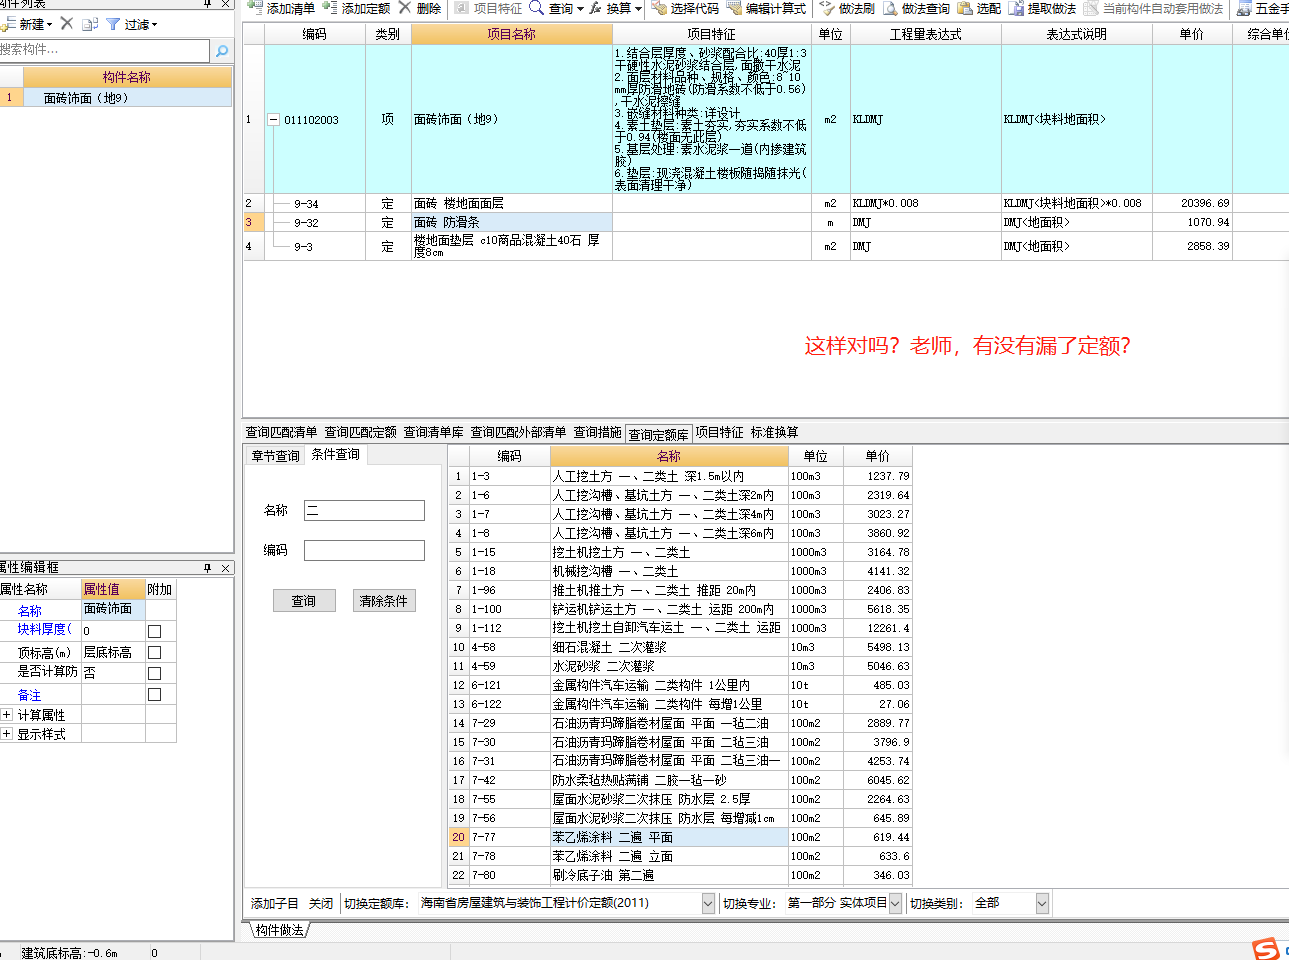
Task: Click the 项目名称 column header
Action: (x=511, y=34)
